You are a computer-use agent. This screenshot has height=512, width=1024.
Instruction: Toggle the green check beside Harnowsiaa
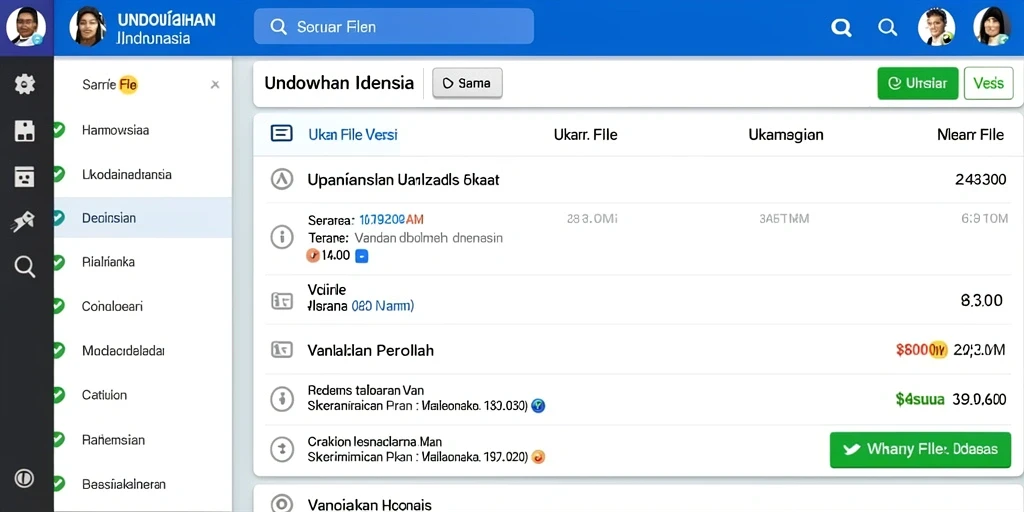(x=58, y=129)
